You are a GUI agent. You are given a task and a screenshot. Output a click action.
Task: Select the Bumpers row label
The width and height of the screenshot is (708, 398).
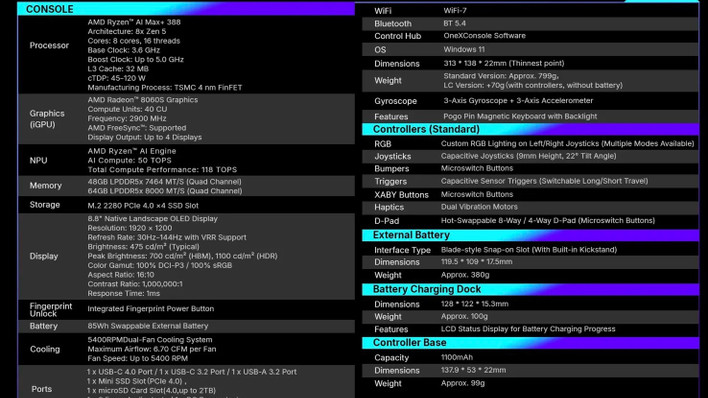tap(391, 169)
